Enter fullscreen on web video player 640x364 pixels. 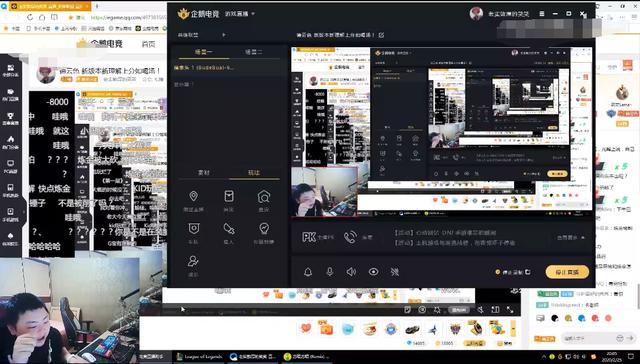(x=510, y=310)
